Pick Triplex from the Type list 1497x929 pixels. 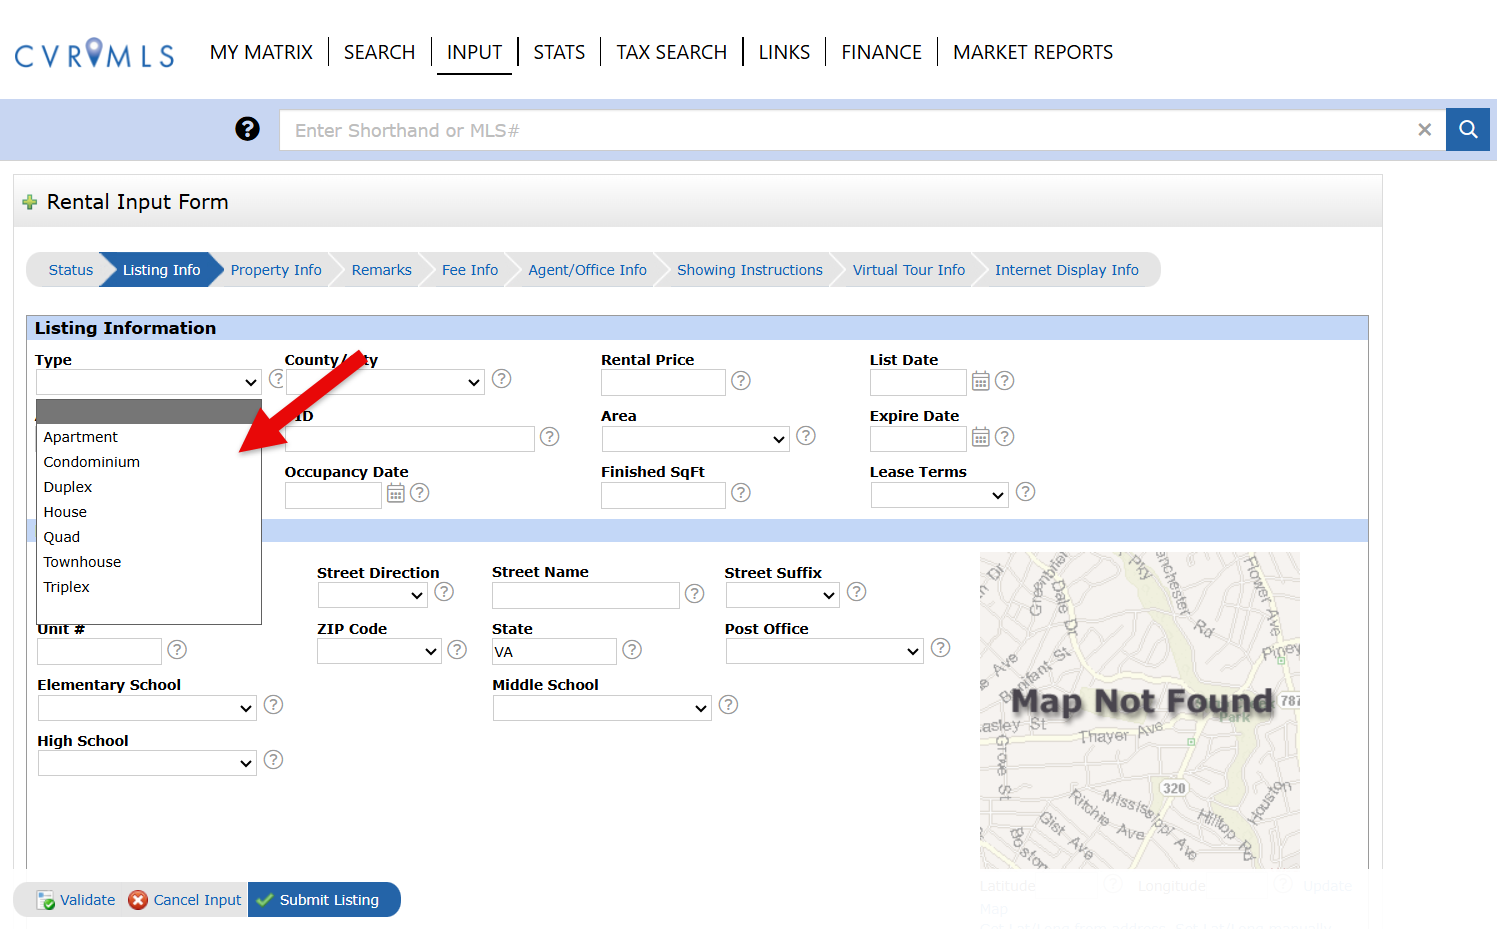(x=149, y=587)
